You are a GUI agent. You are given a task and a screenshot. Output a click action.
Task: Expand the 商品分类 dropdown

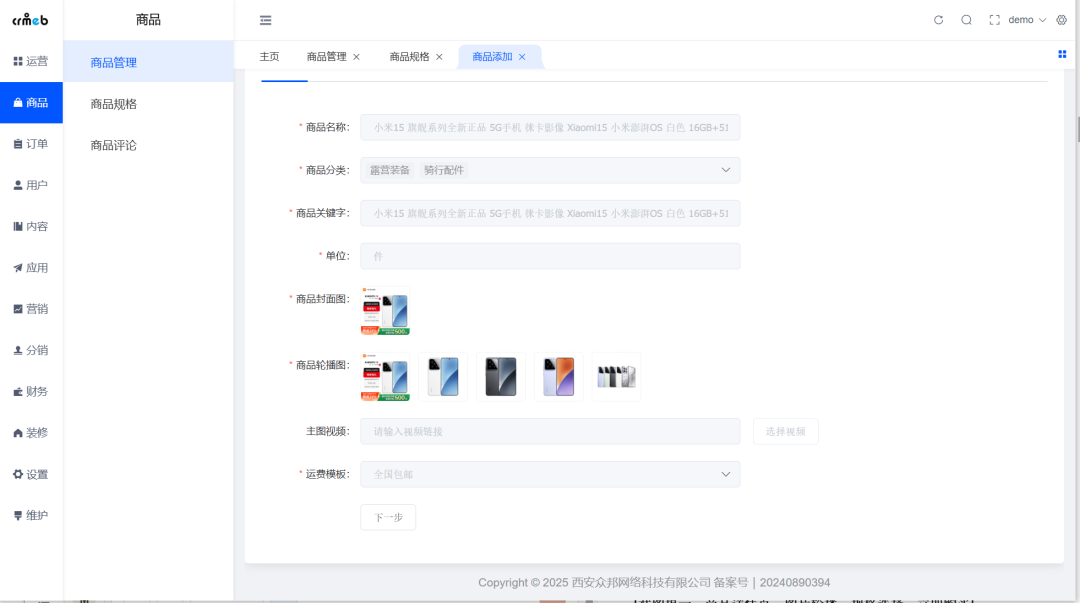click(550, 170)
